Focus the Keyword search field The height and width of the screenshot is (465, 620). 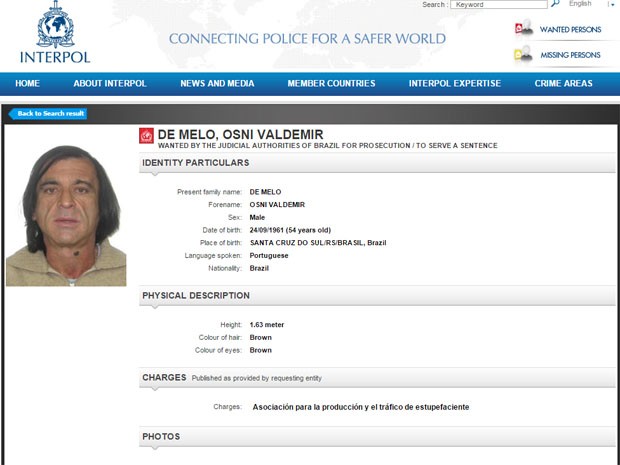[499, 4]
